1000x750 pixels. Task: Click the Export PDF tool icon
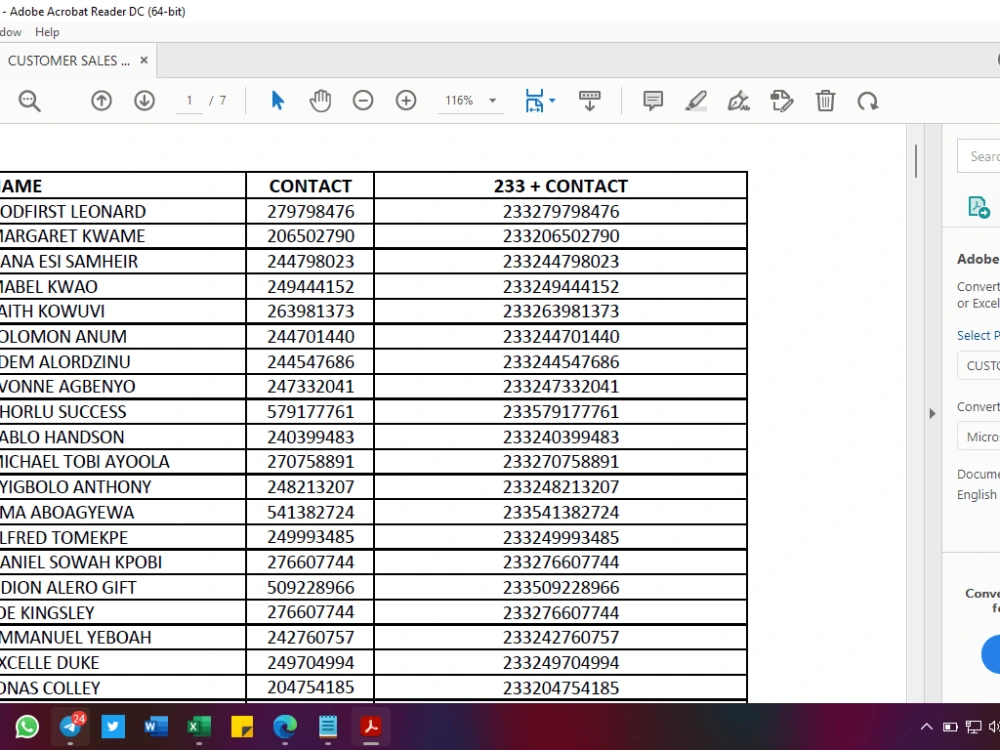coord(978,207)
